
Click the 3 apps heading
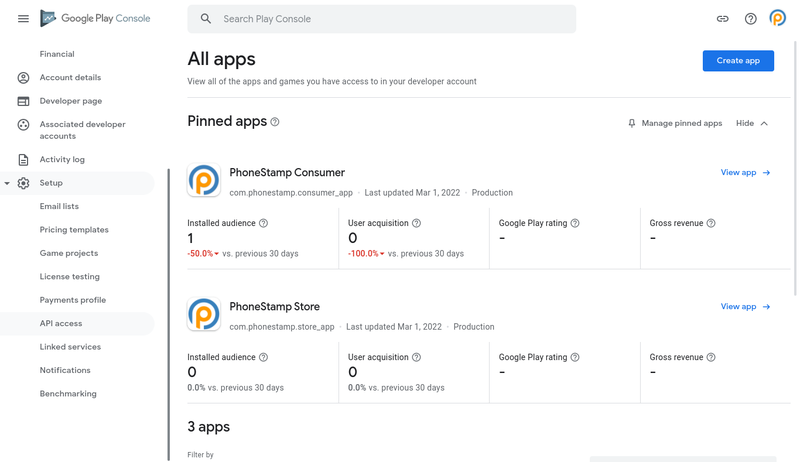(x=209, y=427)
